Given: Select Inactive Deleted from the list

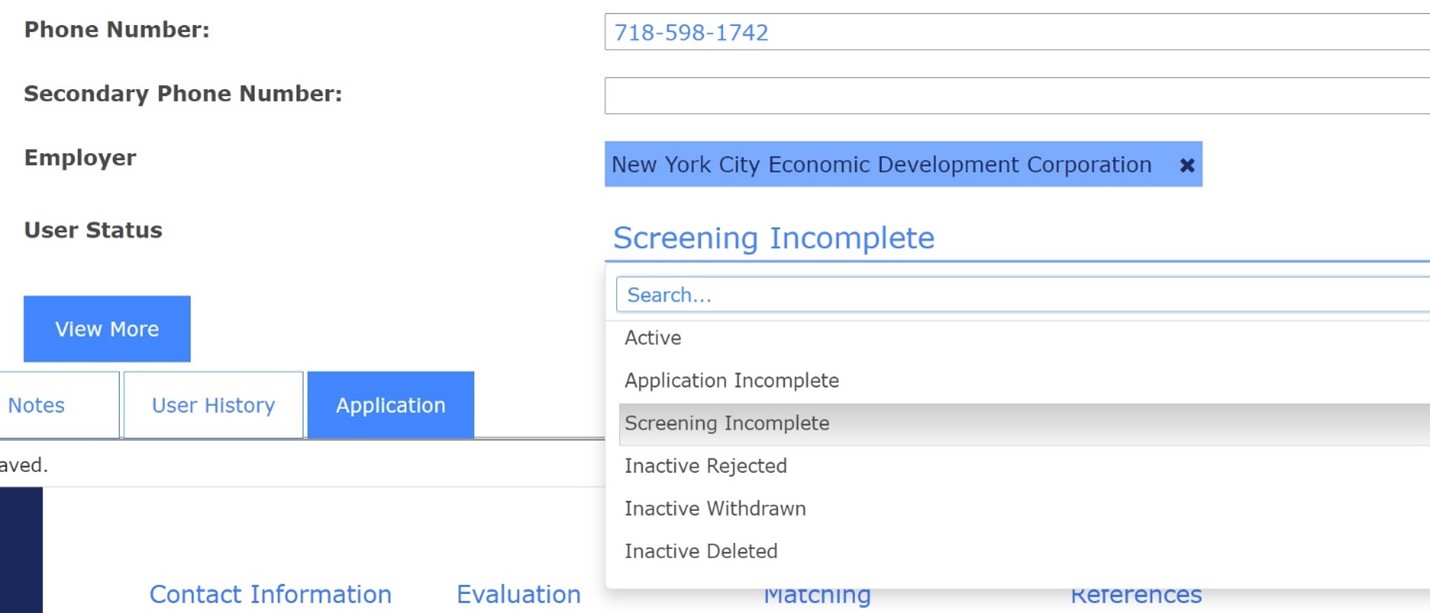Looking at the screenshot, I should click(x=701, y=551).
